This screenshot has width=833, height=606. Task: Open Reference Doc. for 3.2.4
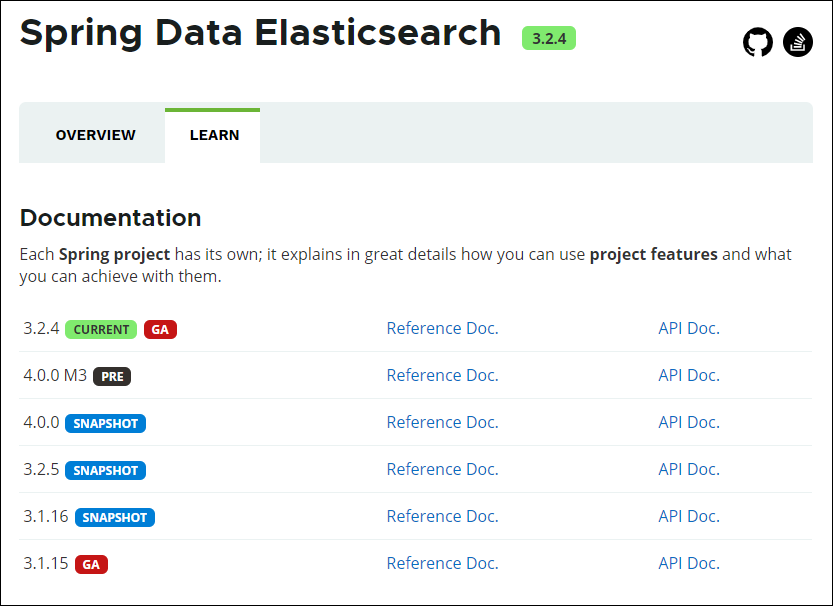443,328
